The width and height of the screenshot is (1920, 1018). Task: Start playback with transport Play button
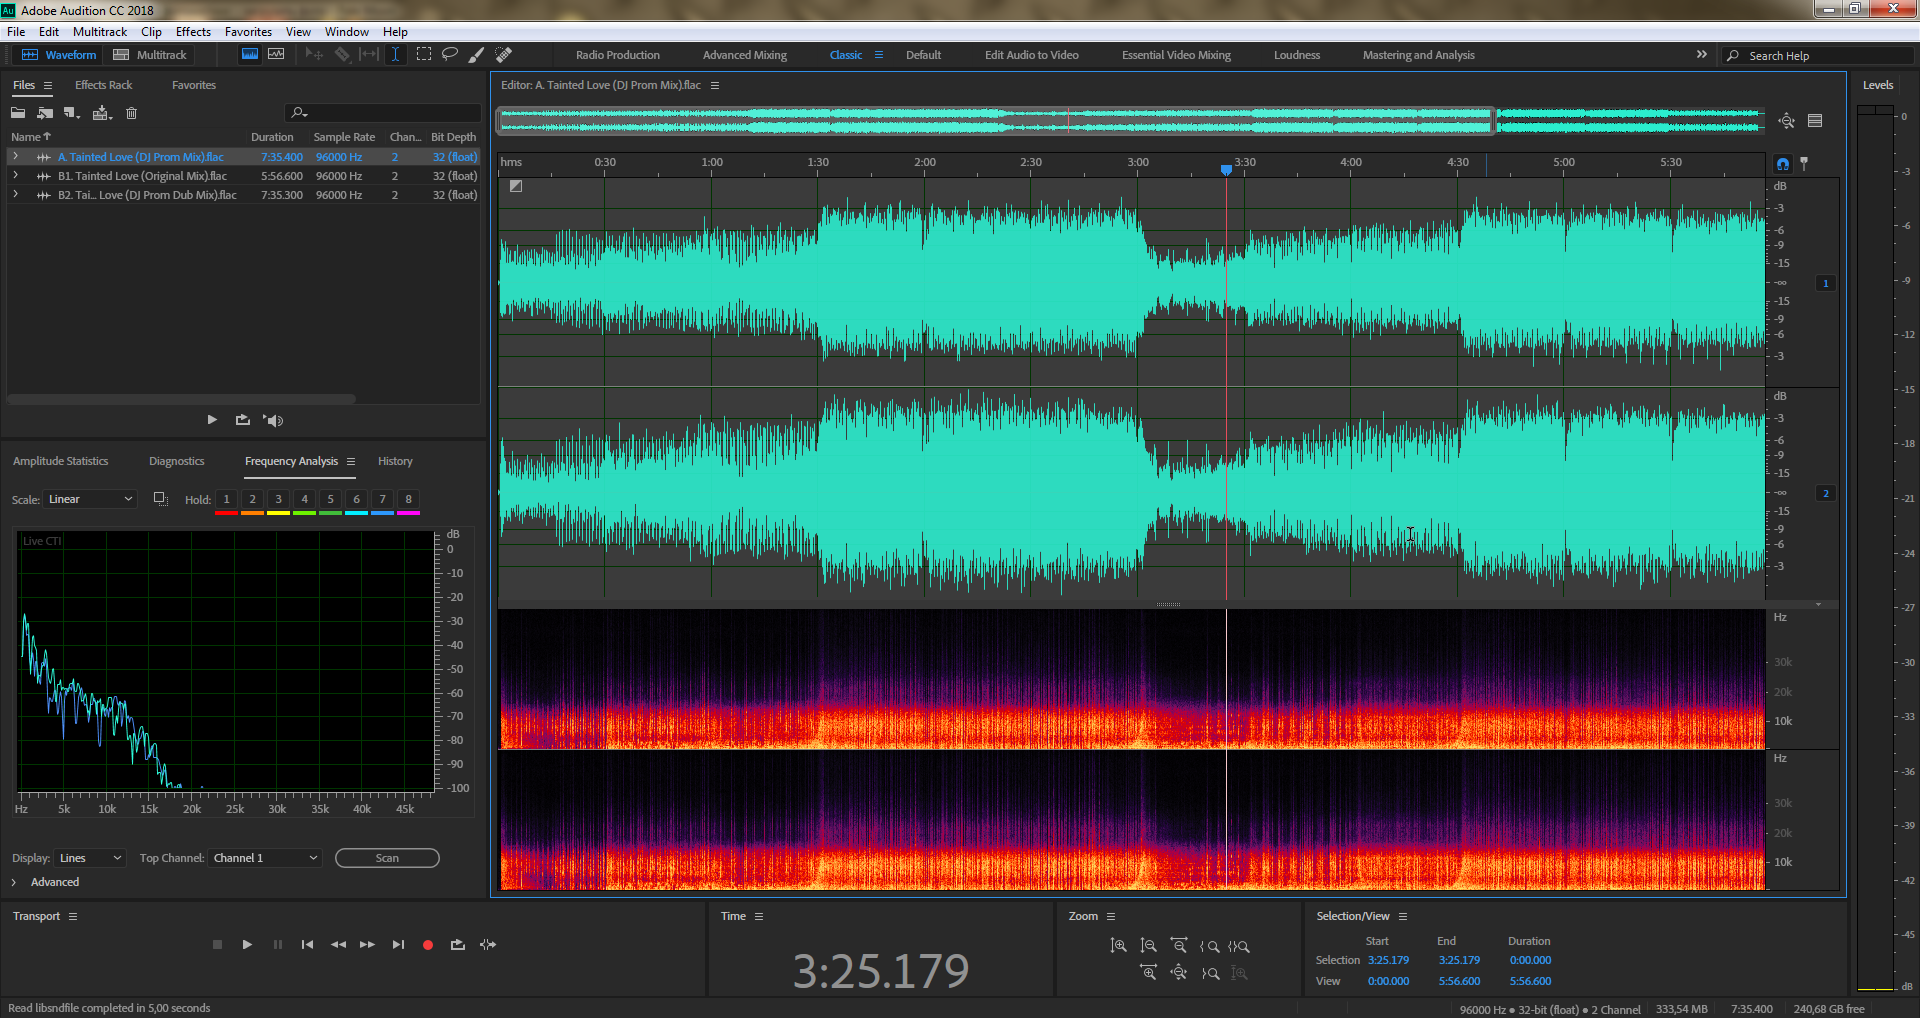247,944
